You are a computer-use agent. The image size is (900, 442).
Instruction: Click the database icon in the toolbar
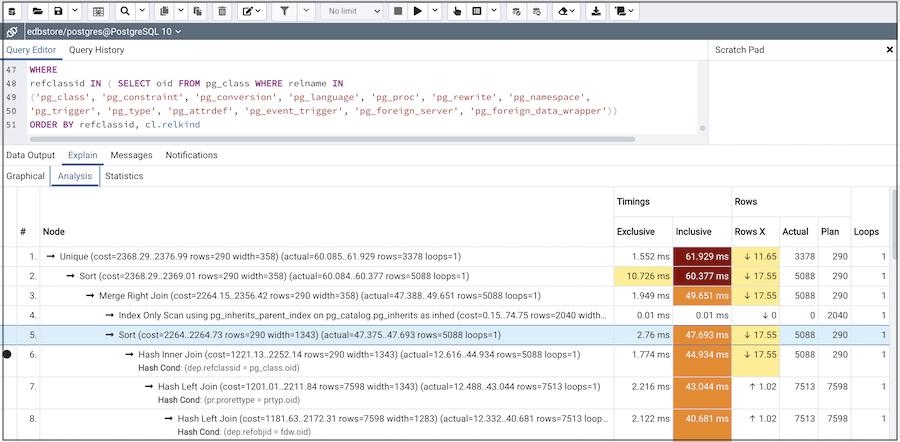click(11, 11)
